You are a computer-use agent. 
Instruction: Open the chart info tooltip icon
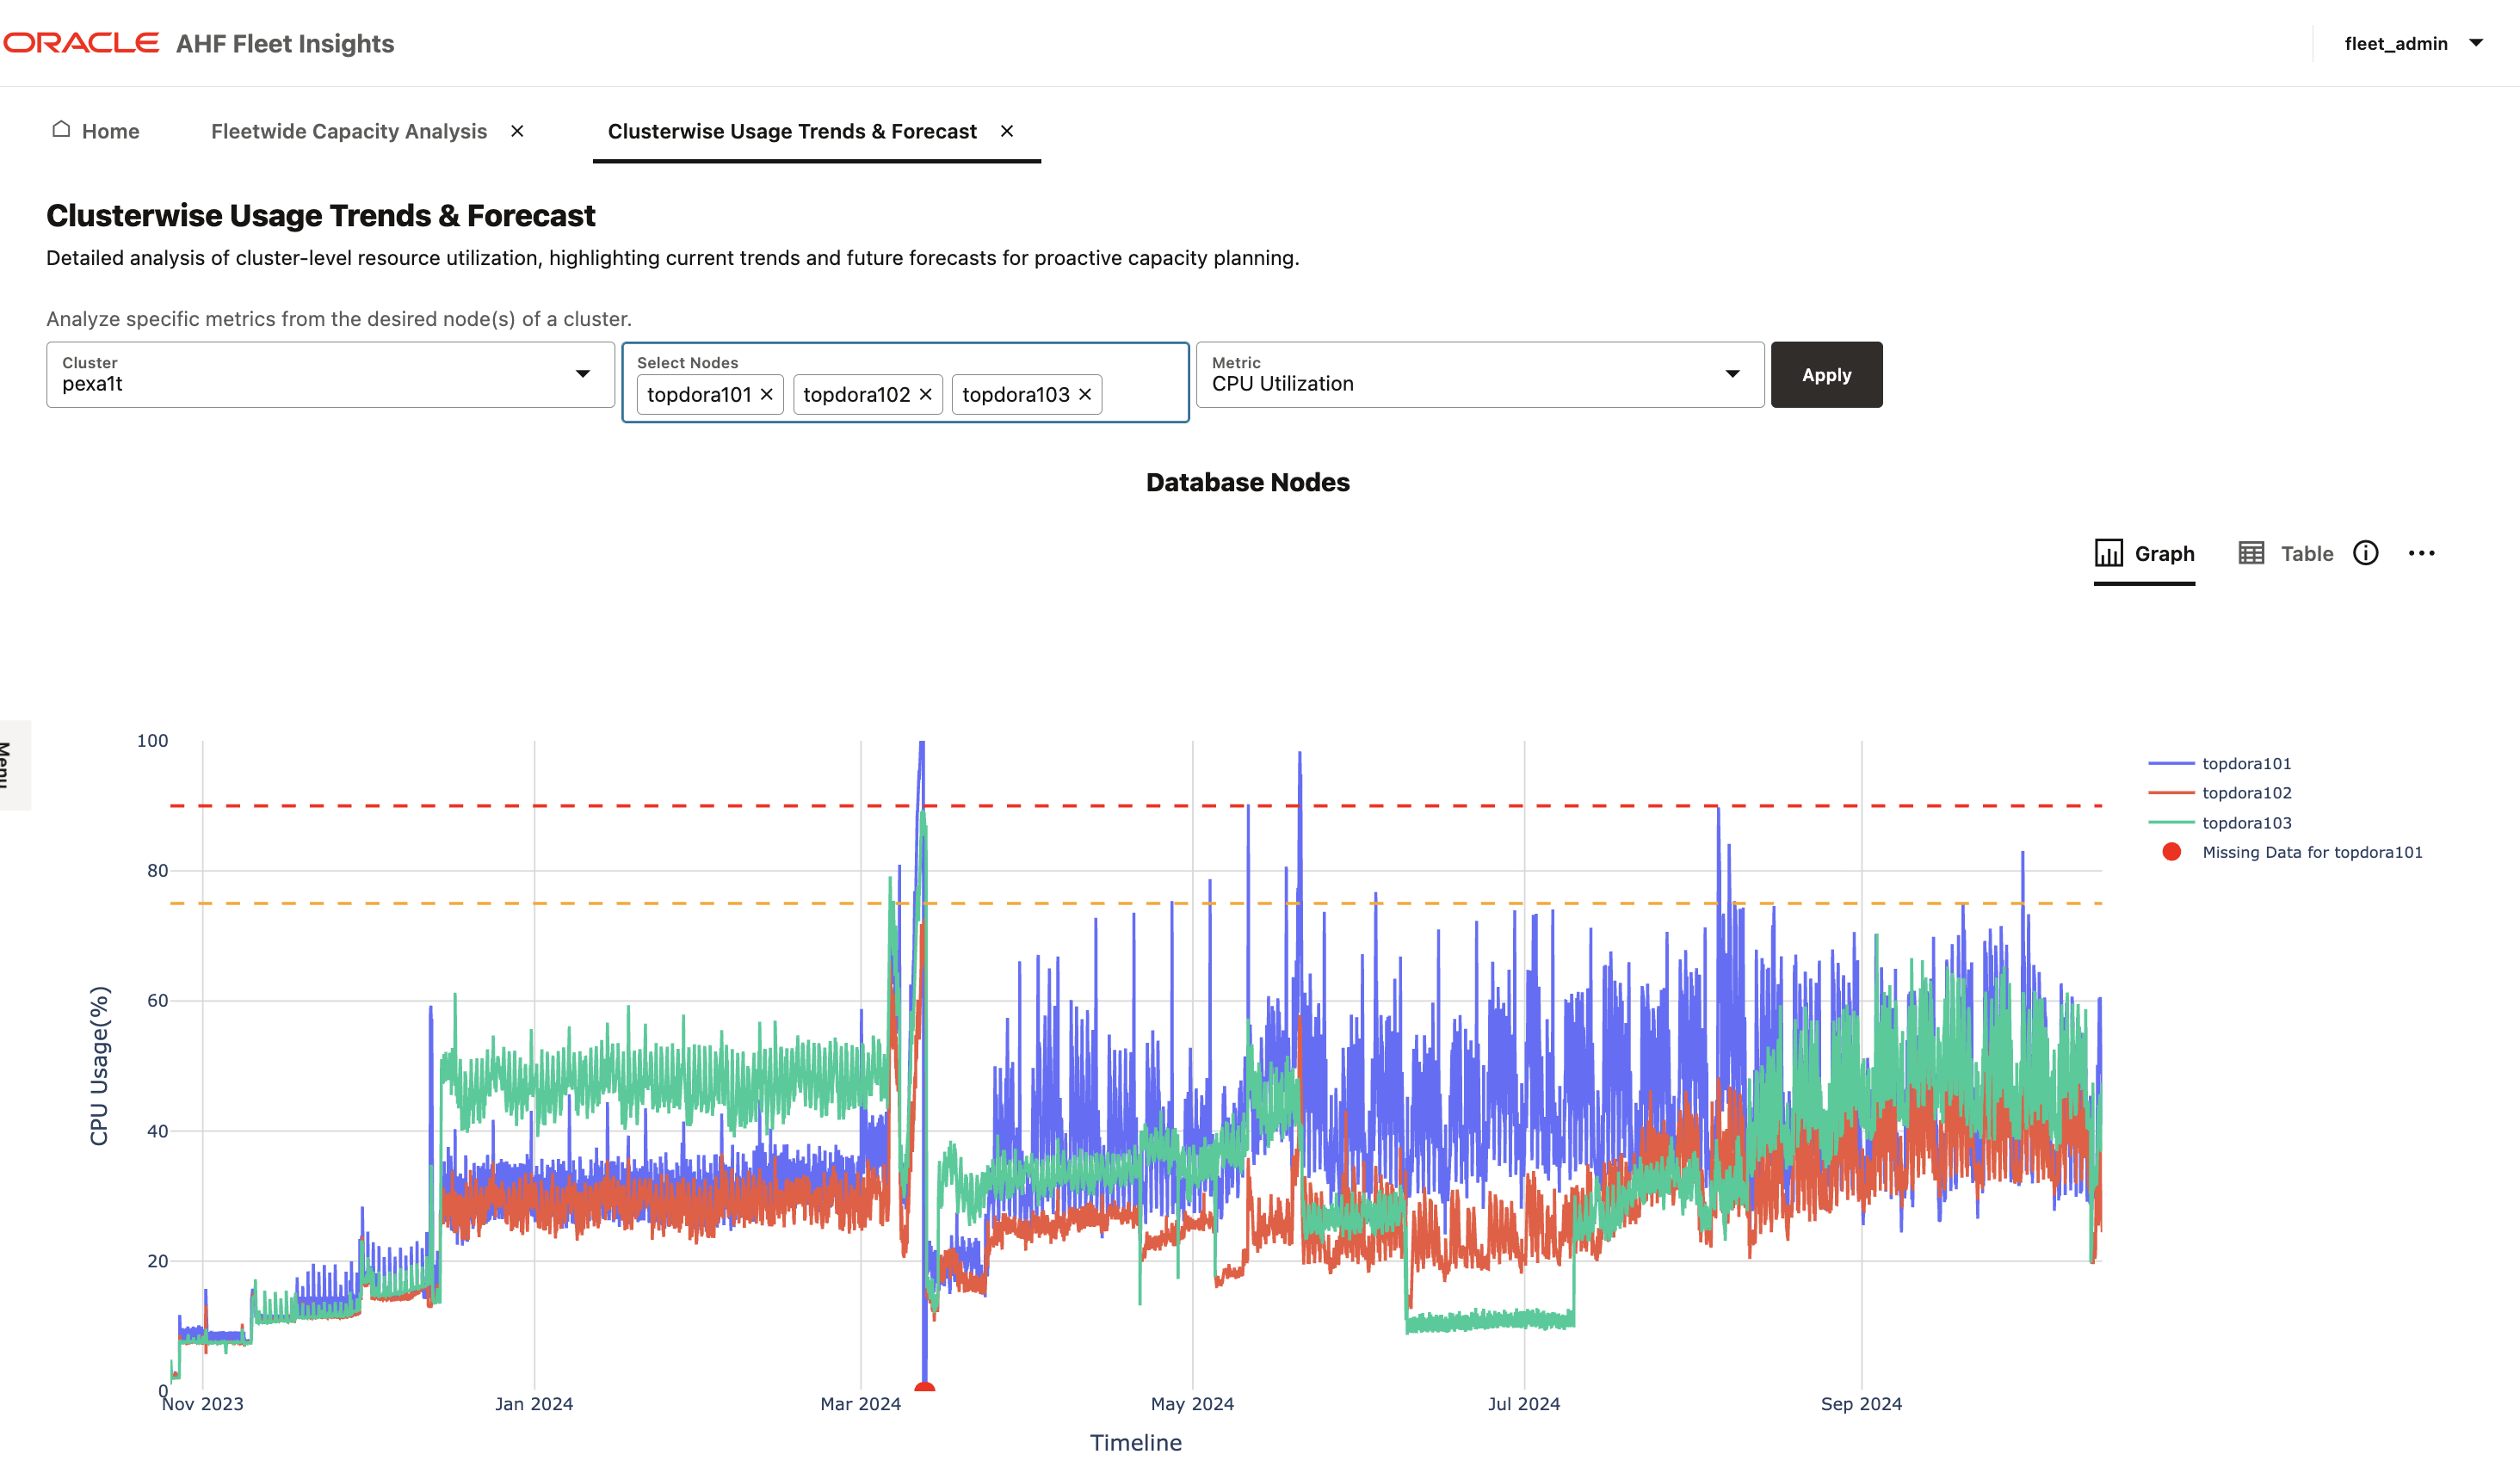(x=2366, y=553)
